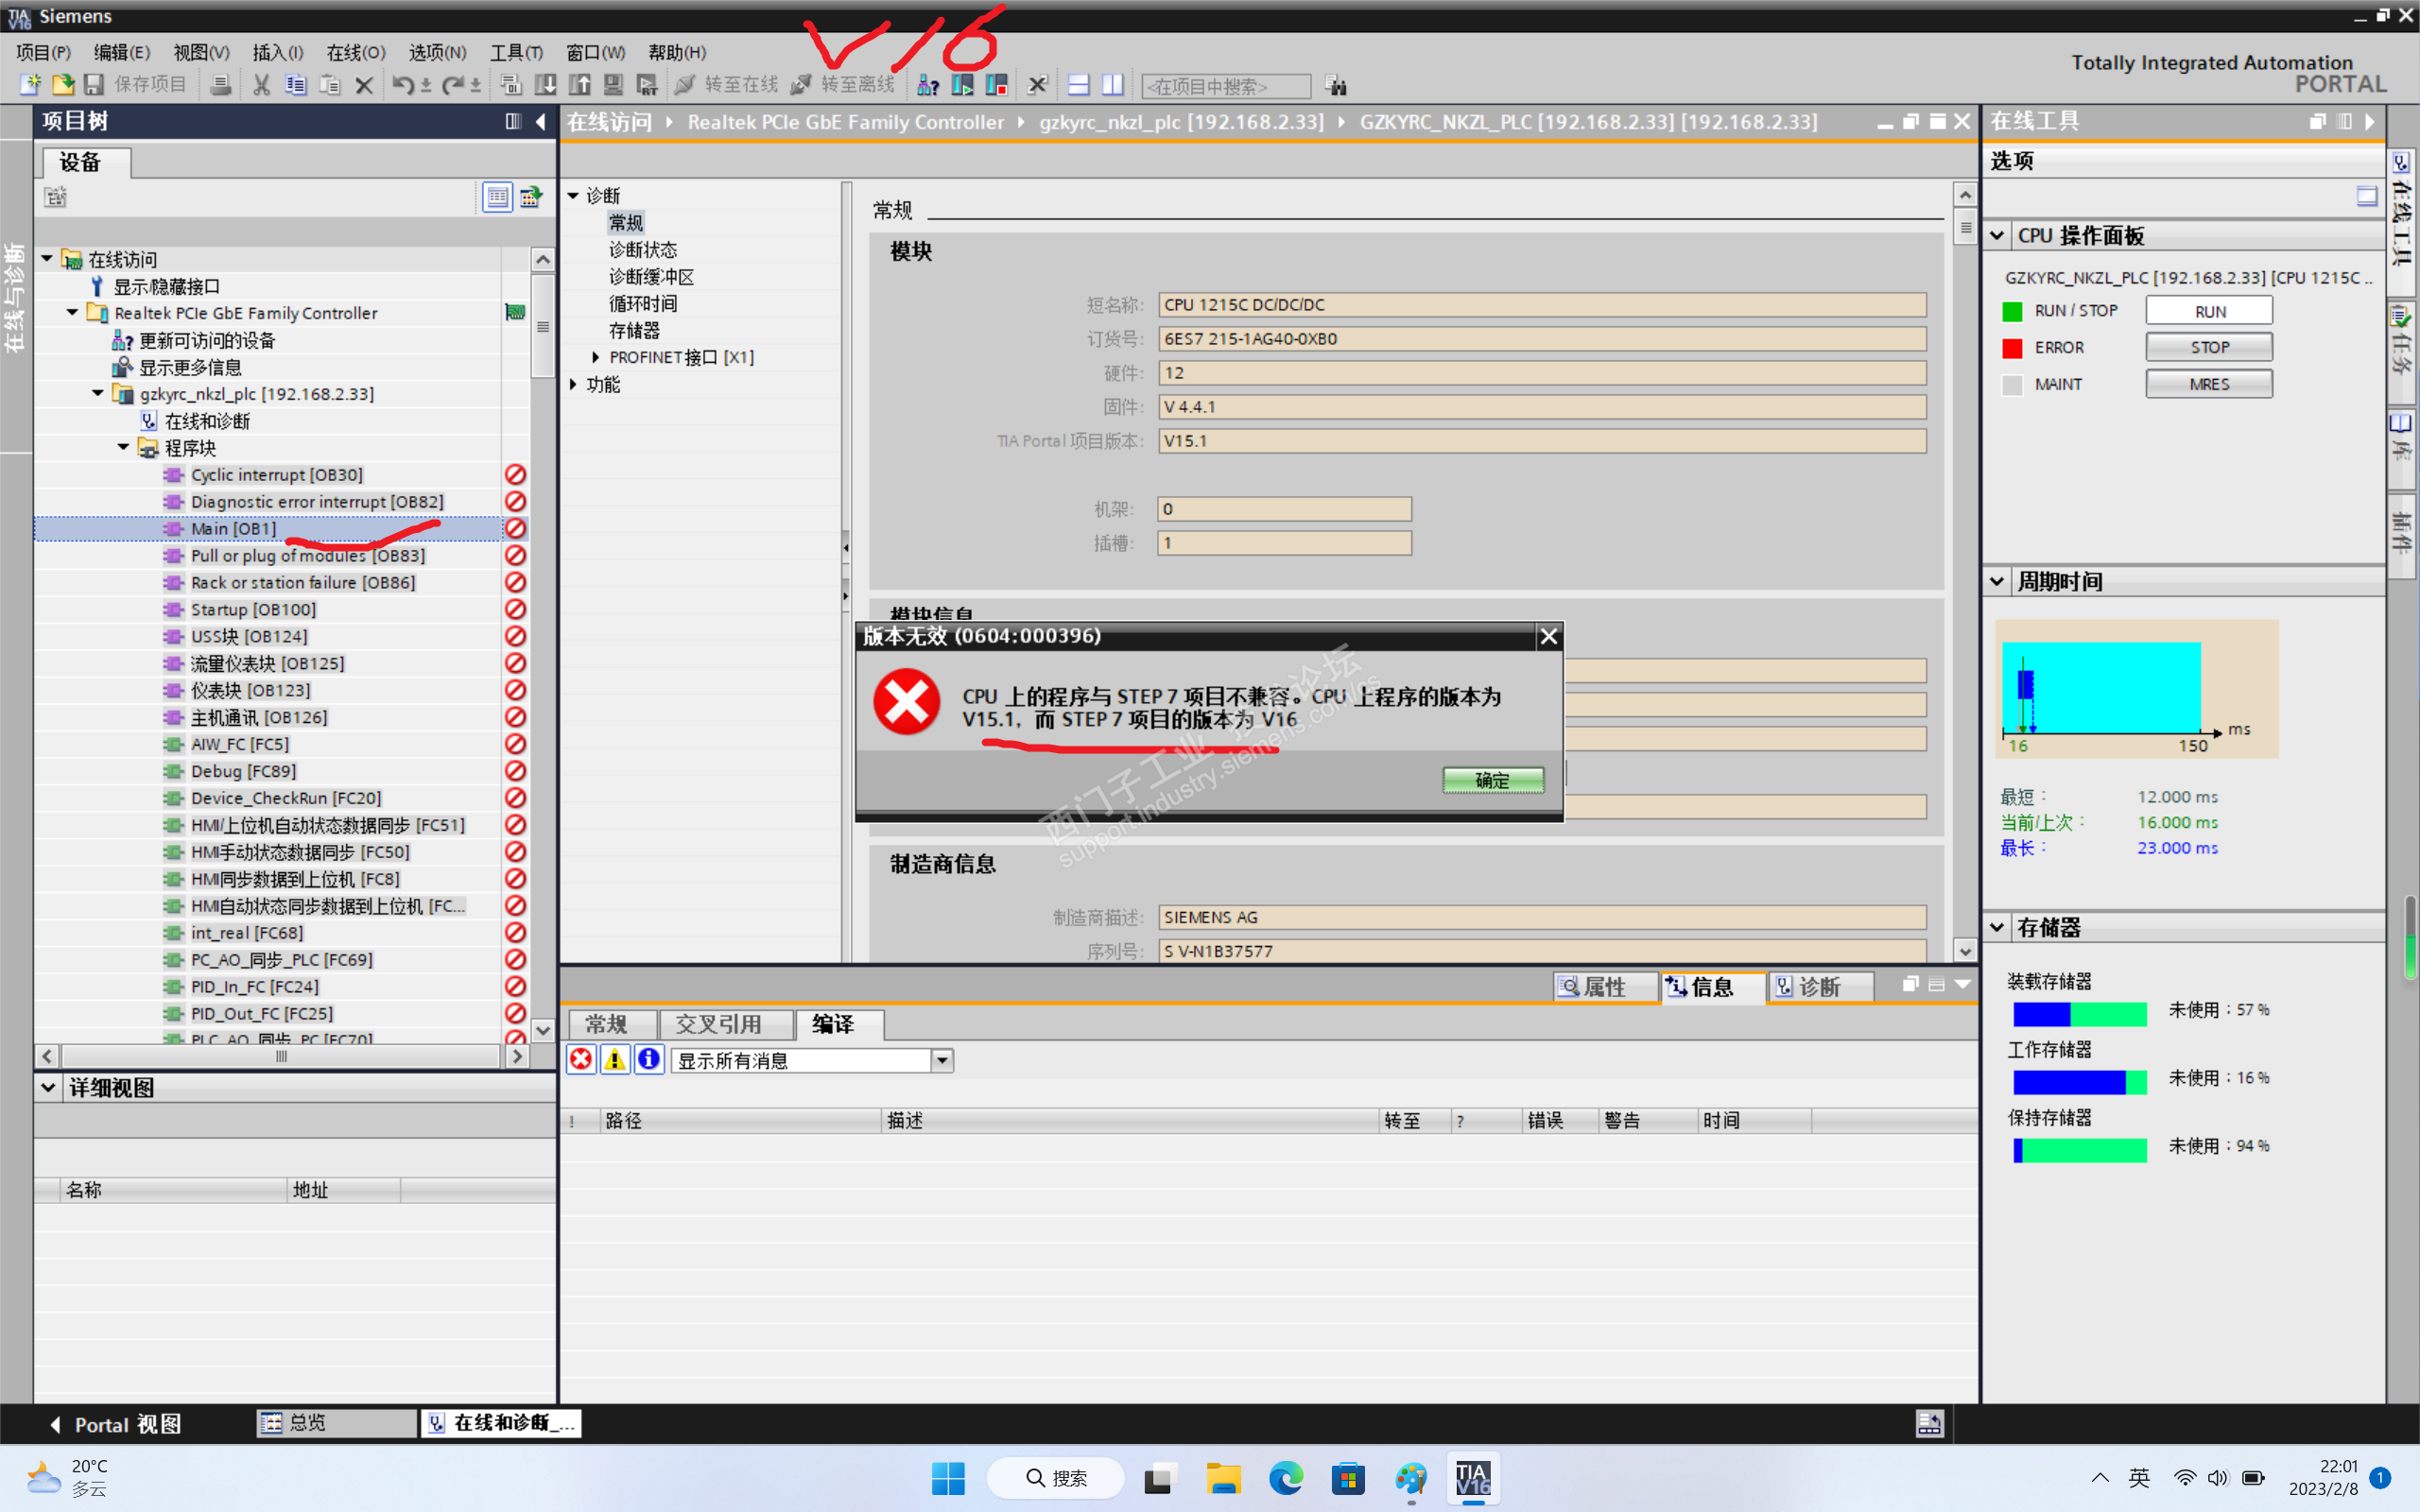
Task: Click the Stop CPU toolbar icon
Action: [x=996, y=85]
